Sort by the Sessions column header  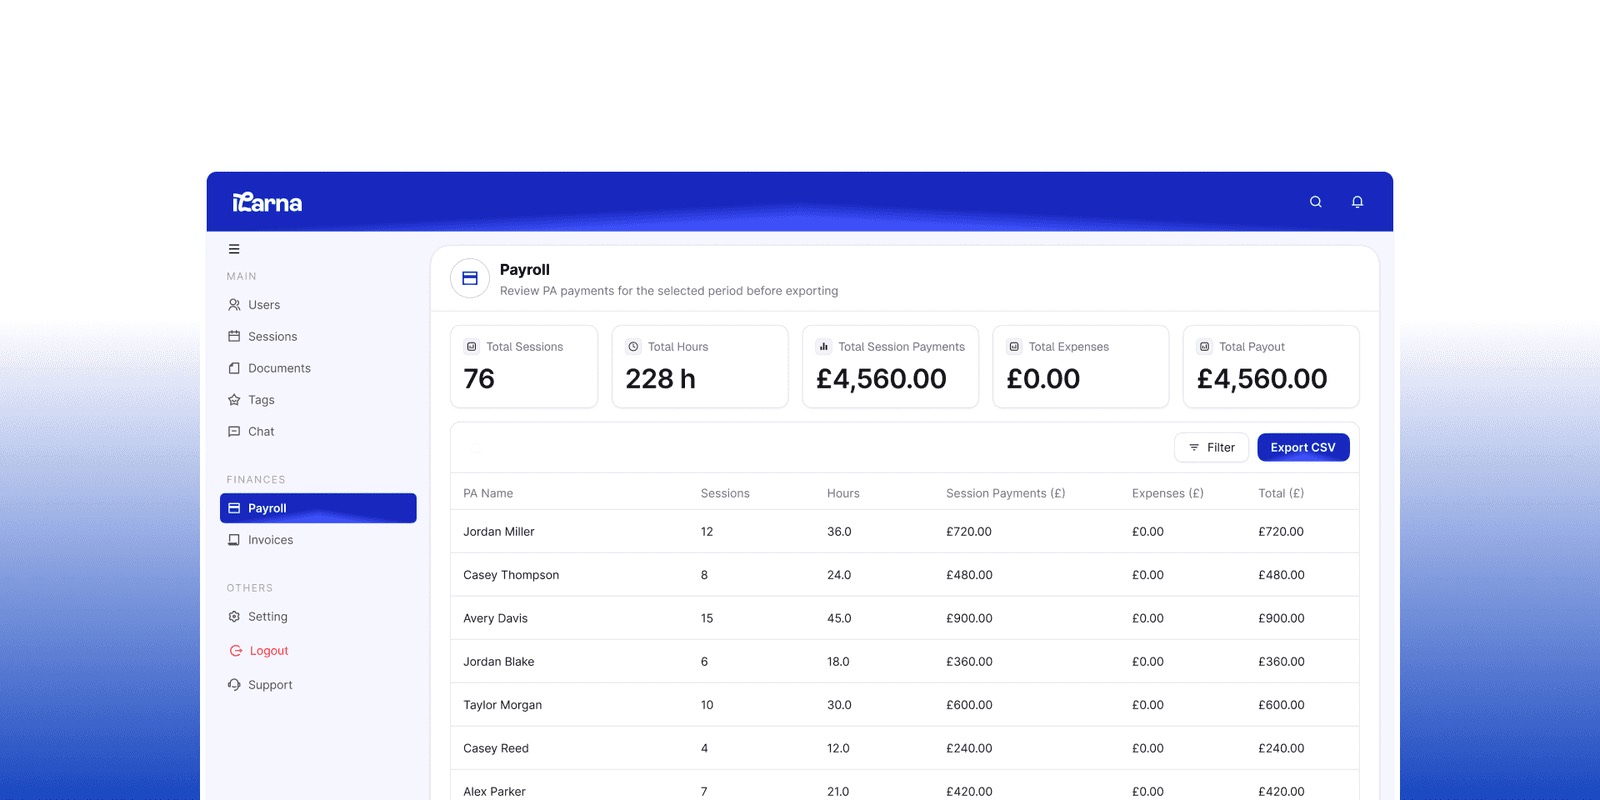coord(725,493)
